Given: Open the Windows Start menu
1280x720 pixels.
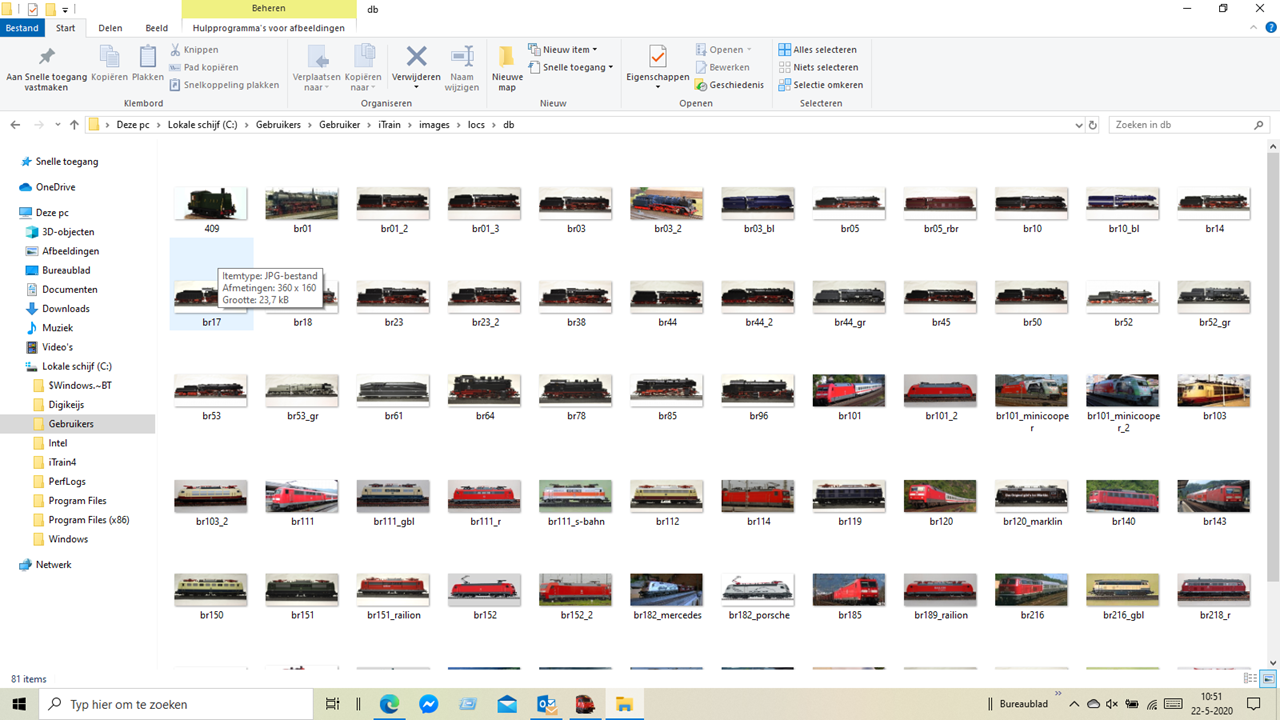Looking at the screenshot, I should pyautogui.click(x=19, y=704).
